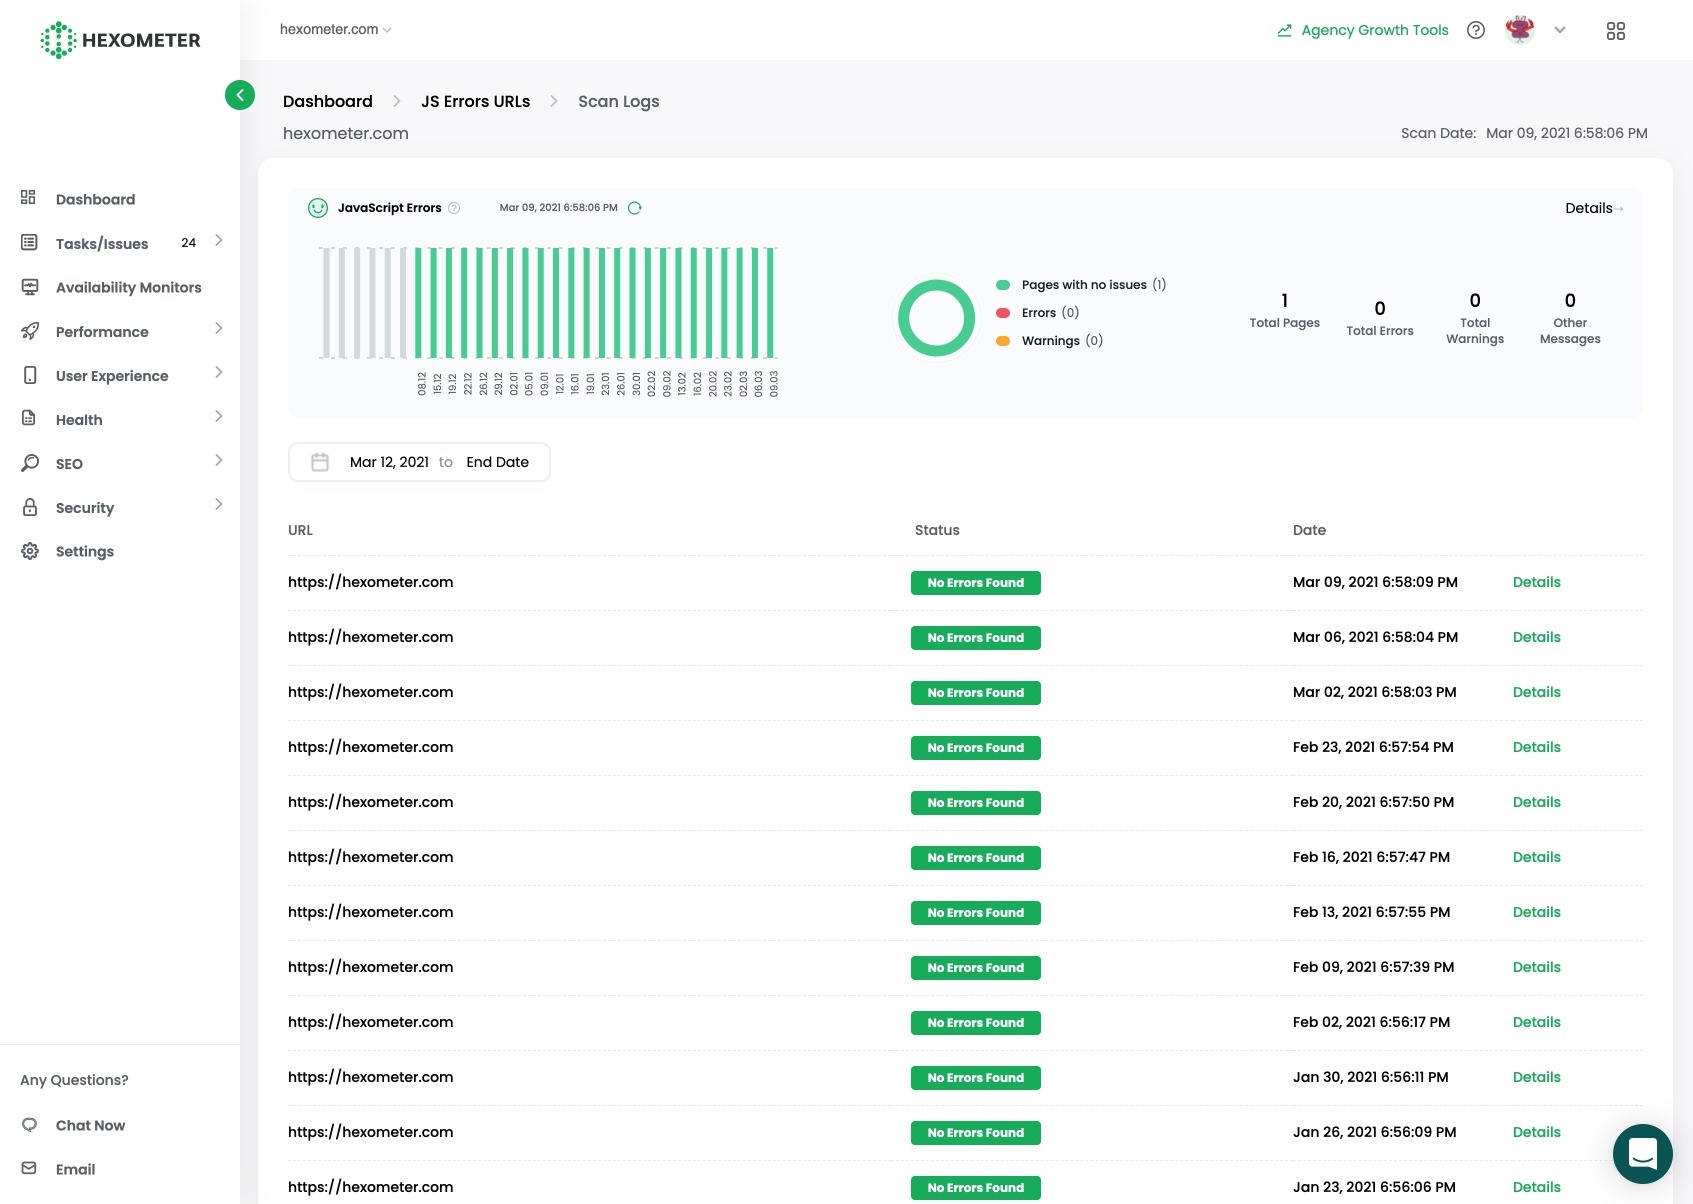Open Settings menu item

(x=85, y=551)
